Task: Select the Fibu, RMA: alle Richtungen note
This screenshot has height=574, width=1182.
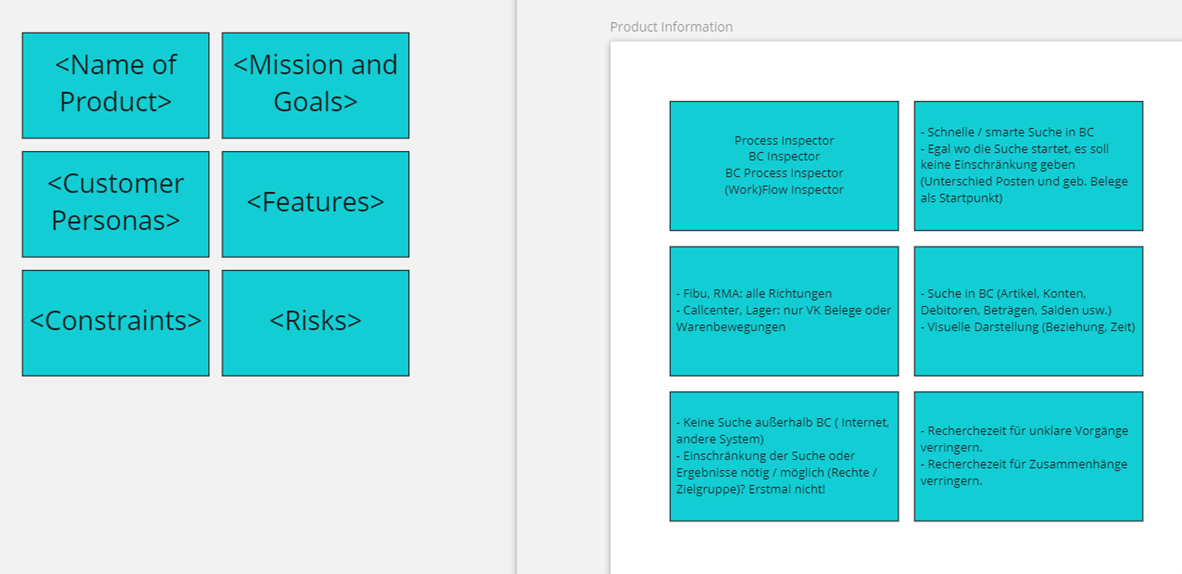Action: click(x=784, y=311)
